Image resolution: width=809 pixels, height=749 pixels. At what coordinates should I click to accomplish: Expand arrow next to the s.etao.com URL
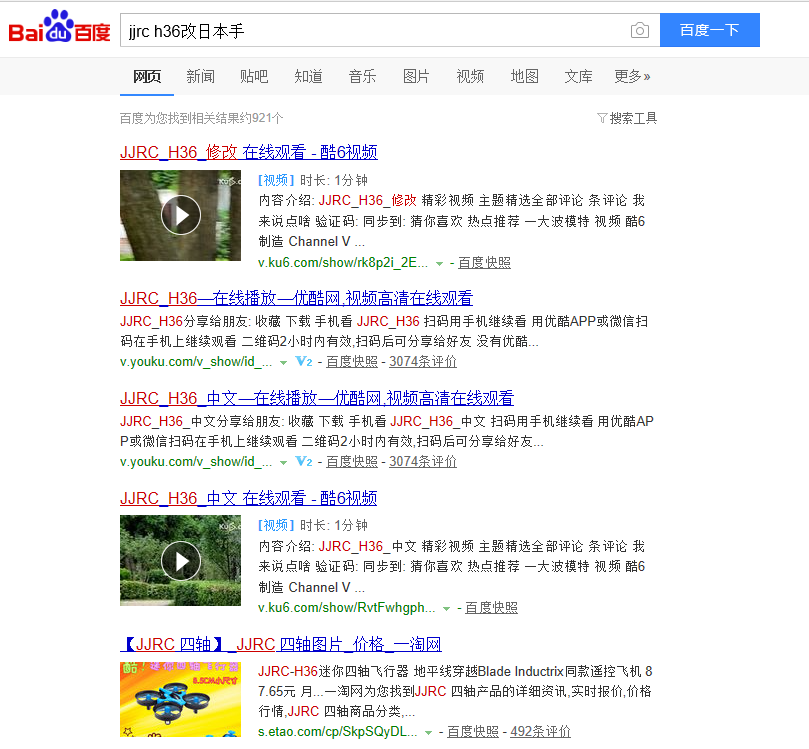point(428,732)
